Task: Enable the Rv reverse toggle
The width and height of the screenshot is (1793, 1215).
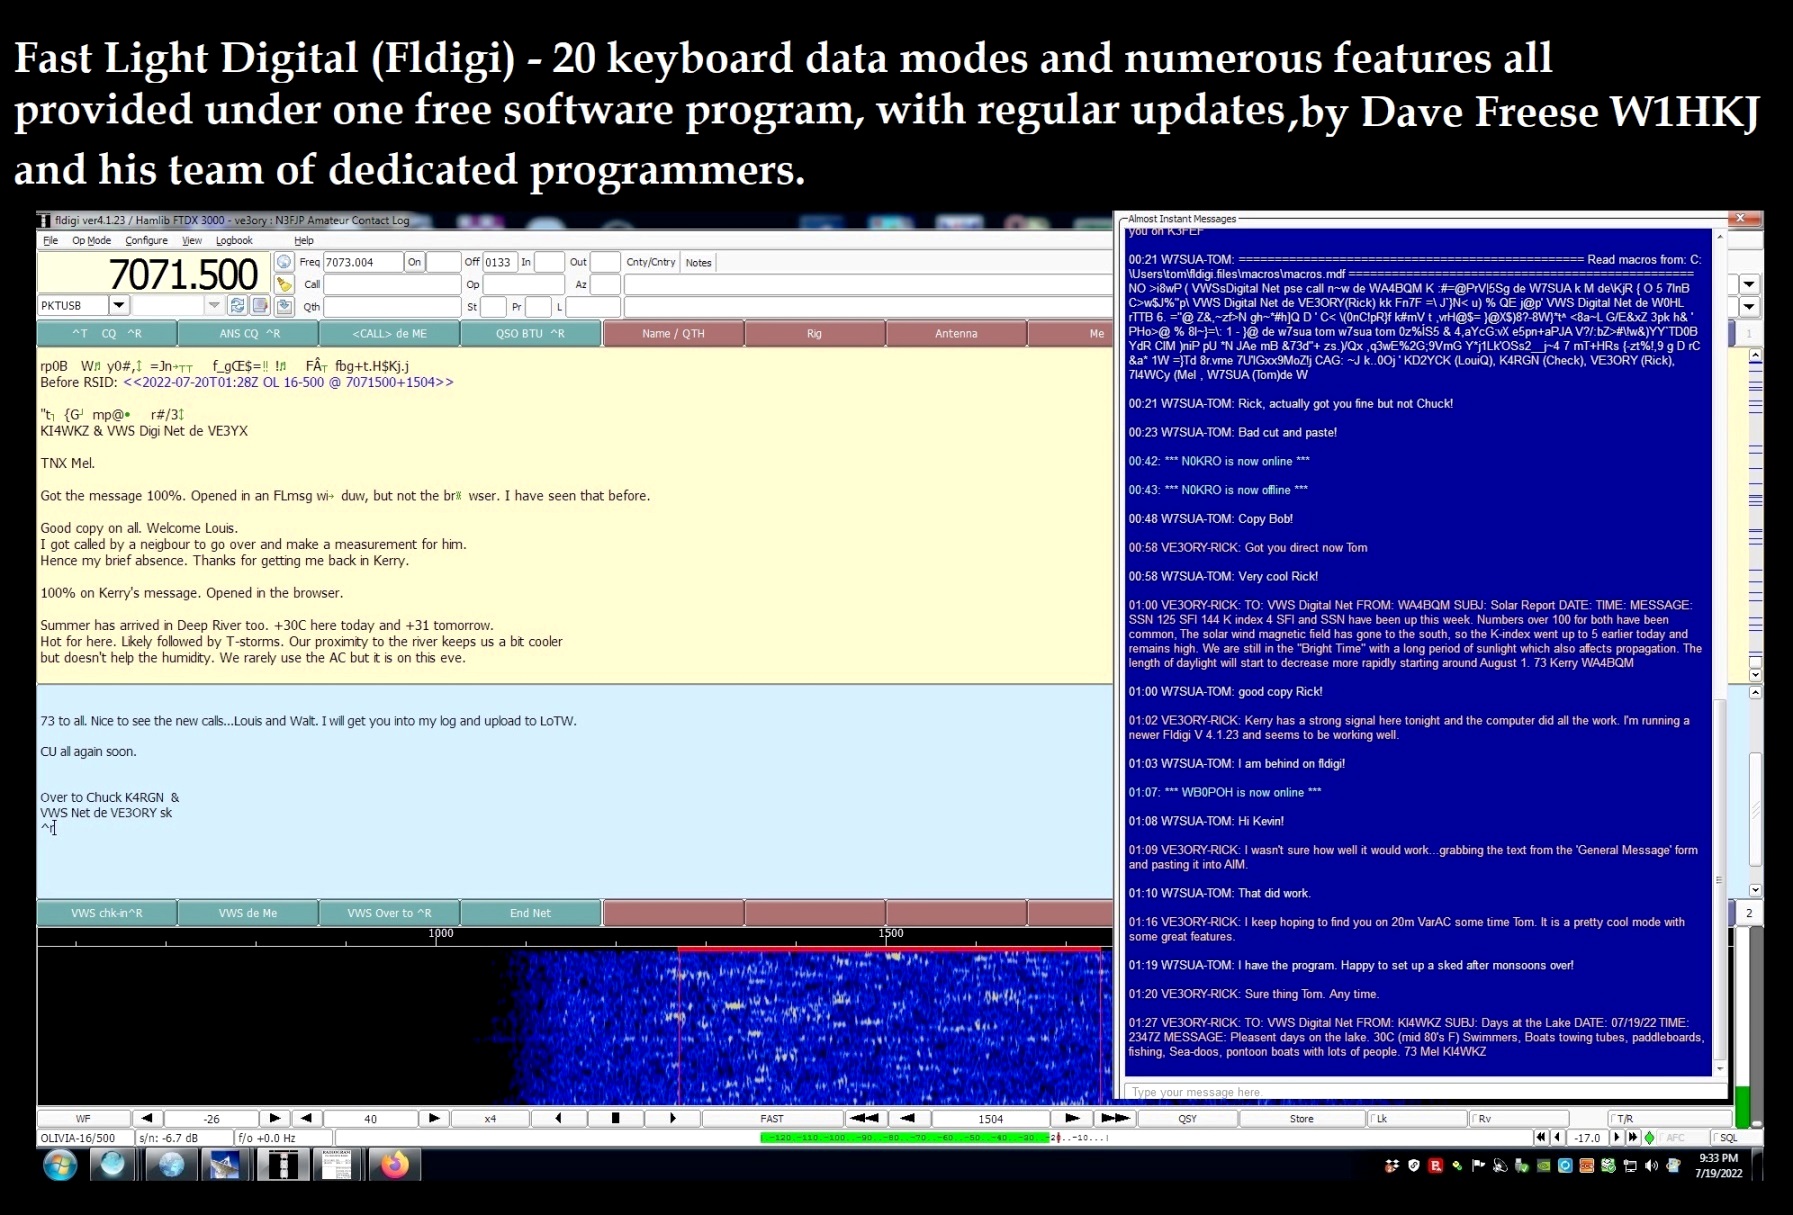Action: [x=1484, y=1119]
